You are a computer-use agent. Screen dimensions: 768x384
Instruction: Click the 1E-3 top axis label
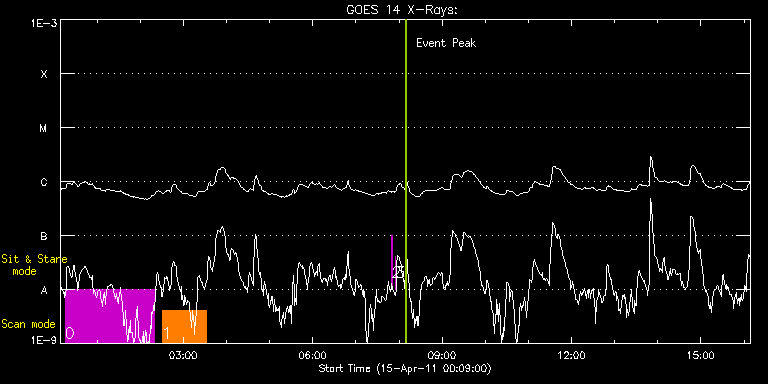pyautogui.click(x=43, y=23)
